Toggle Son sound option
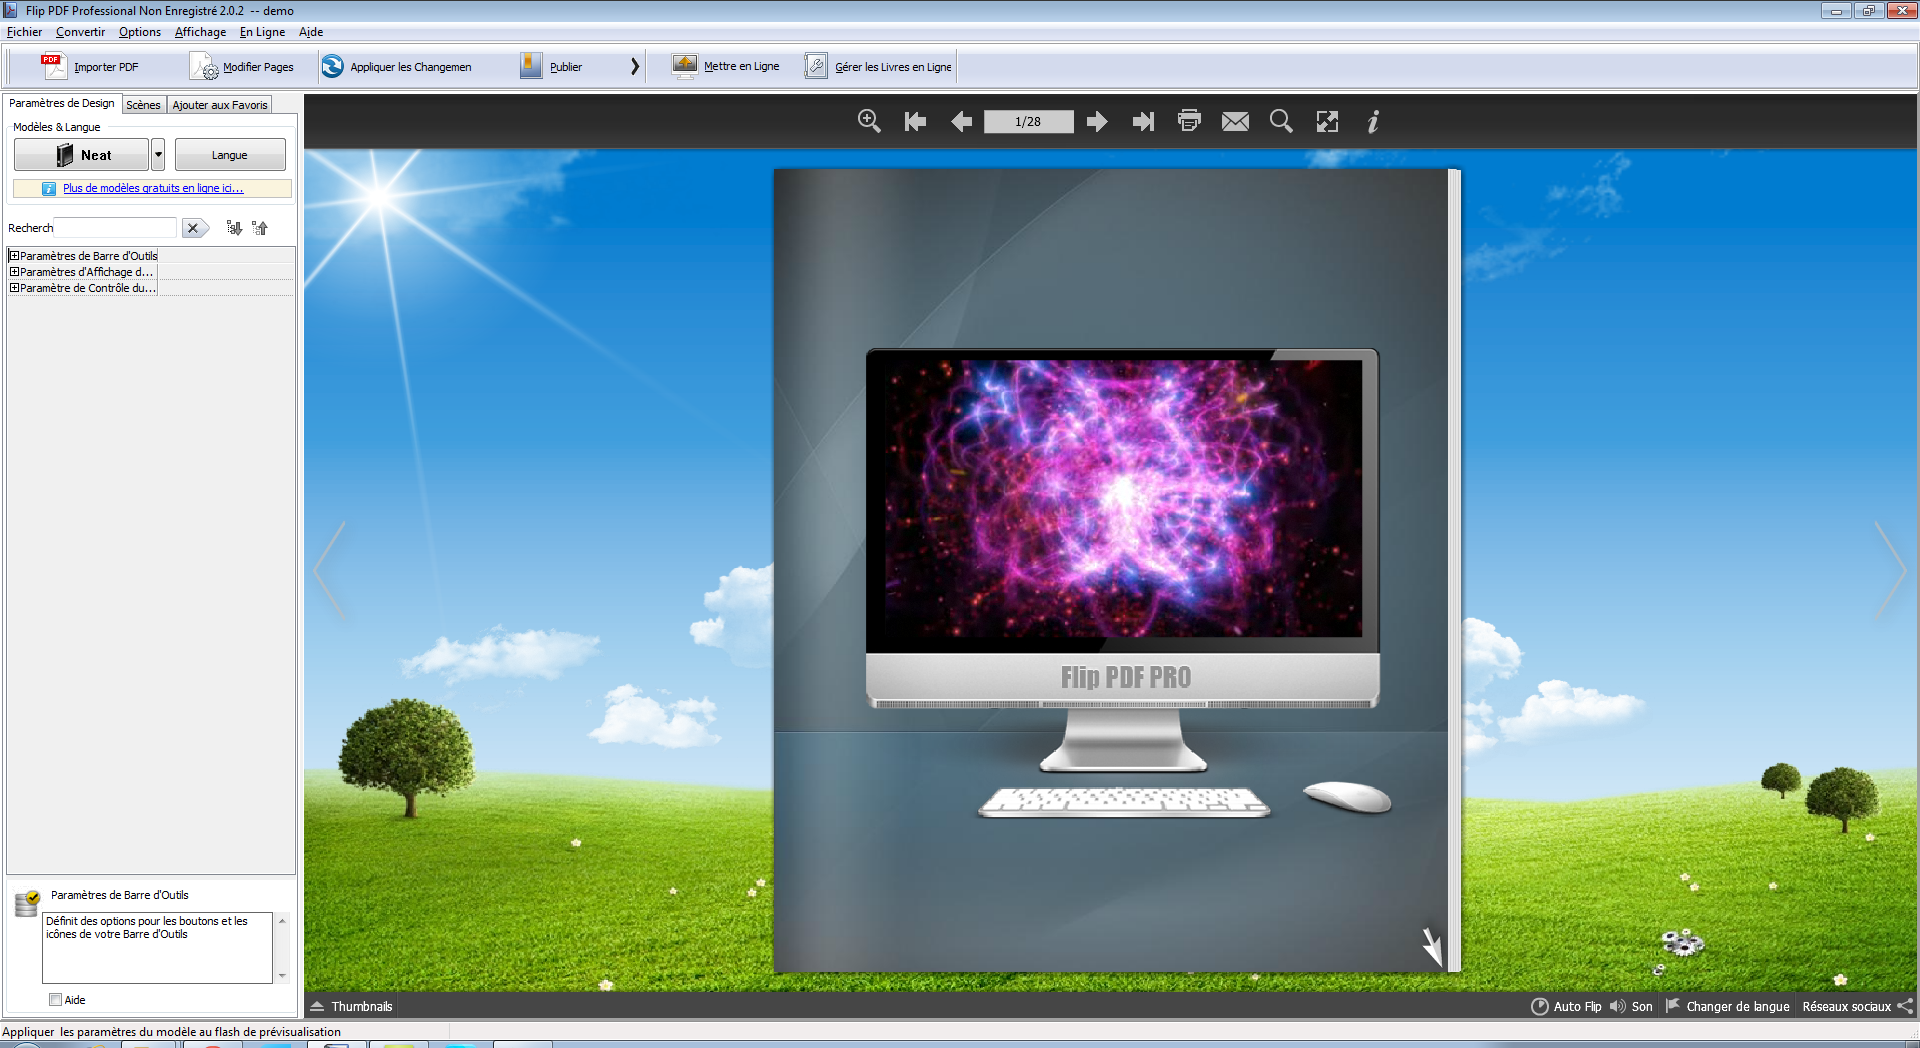This screenshot has height=1048, width=1920. pos(1631,1007)
